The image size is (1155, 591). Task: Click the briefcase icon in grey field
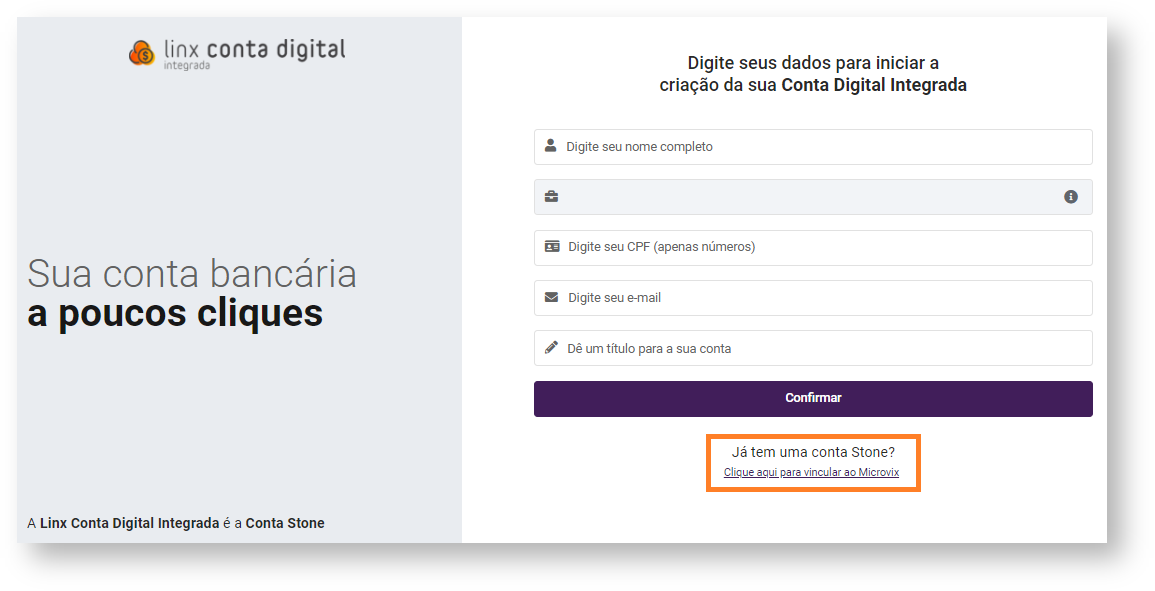tap(551, 197)
